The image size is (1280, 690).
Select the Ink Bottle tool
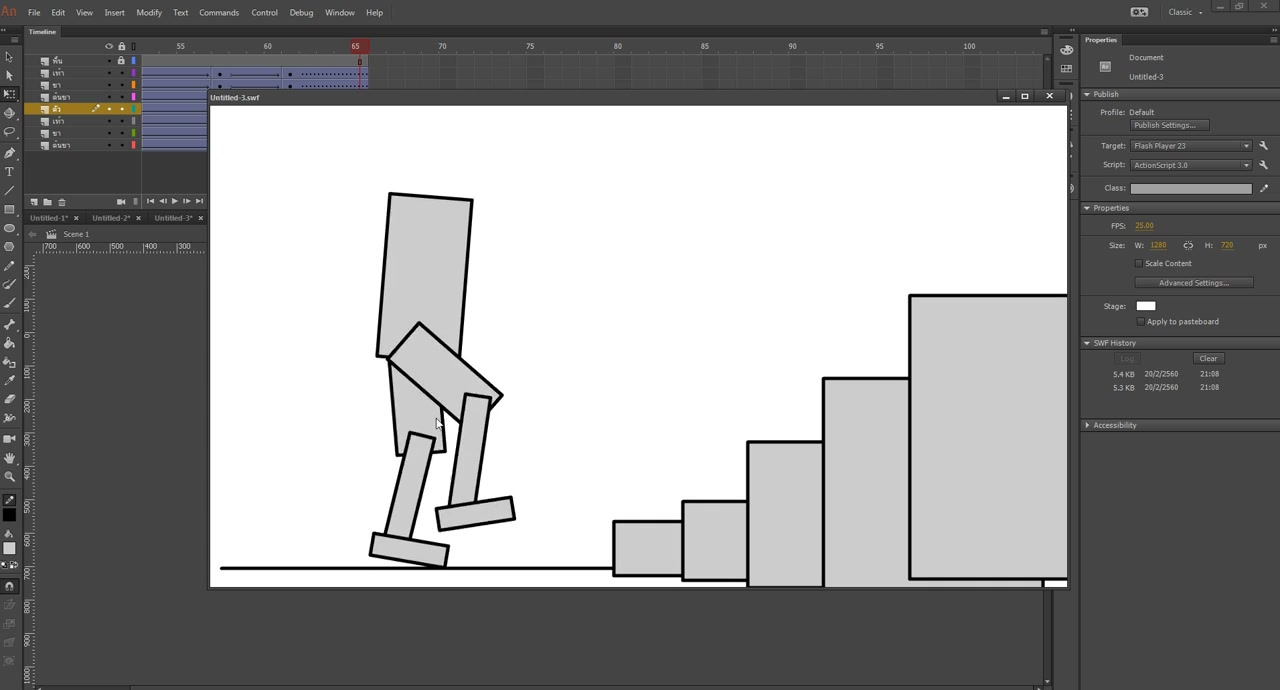click(x=9, y=362)
